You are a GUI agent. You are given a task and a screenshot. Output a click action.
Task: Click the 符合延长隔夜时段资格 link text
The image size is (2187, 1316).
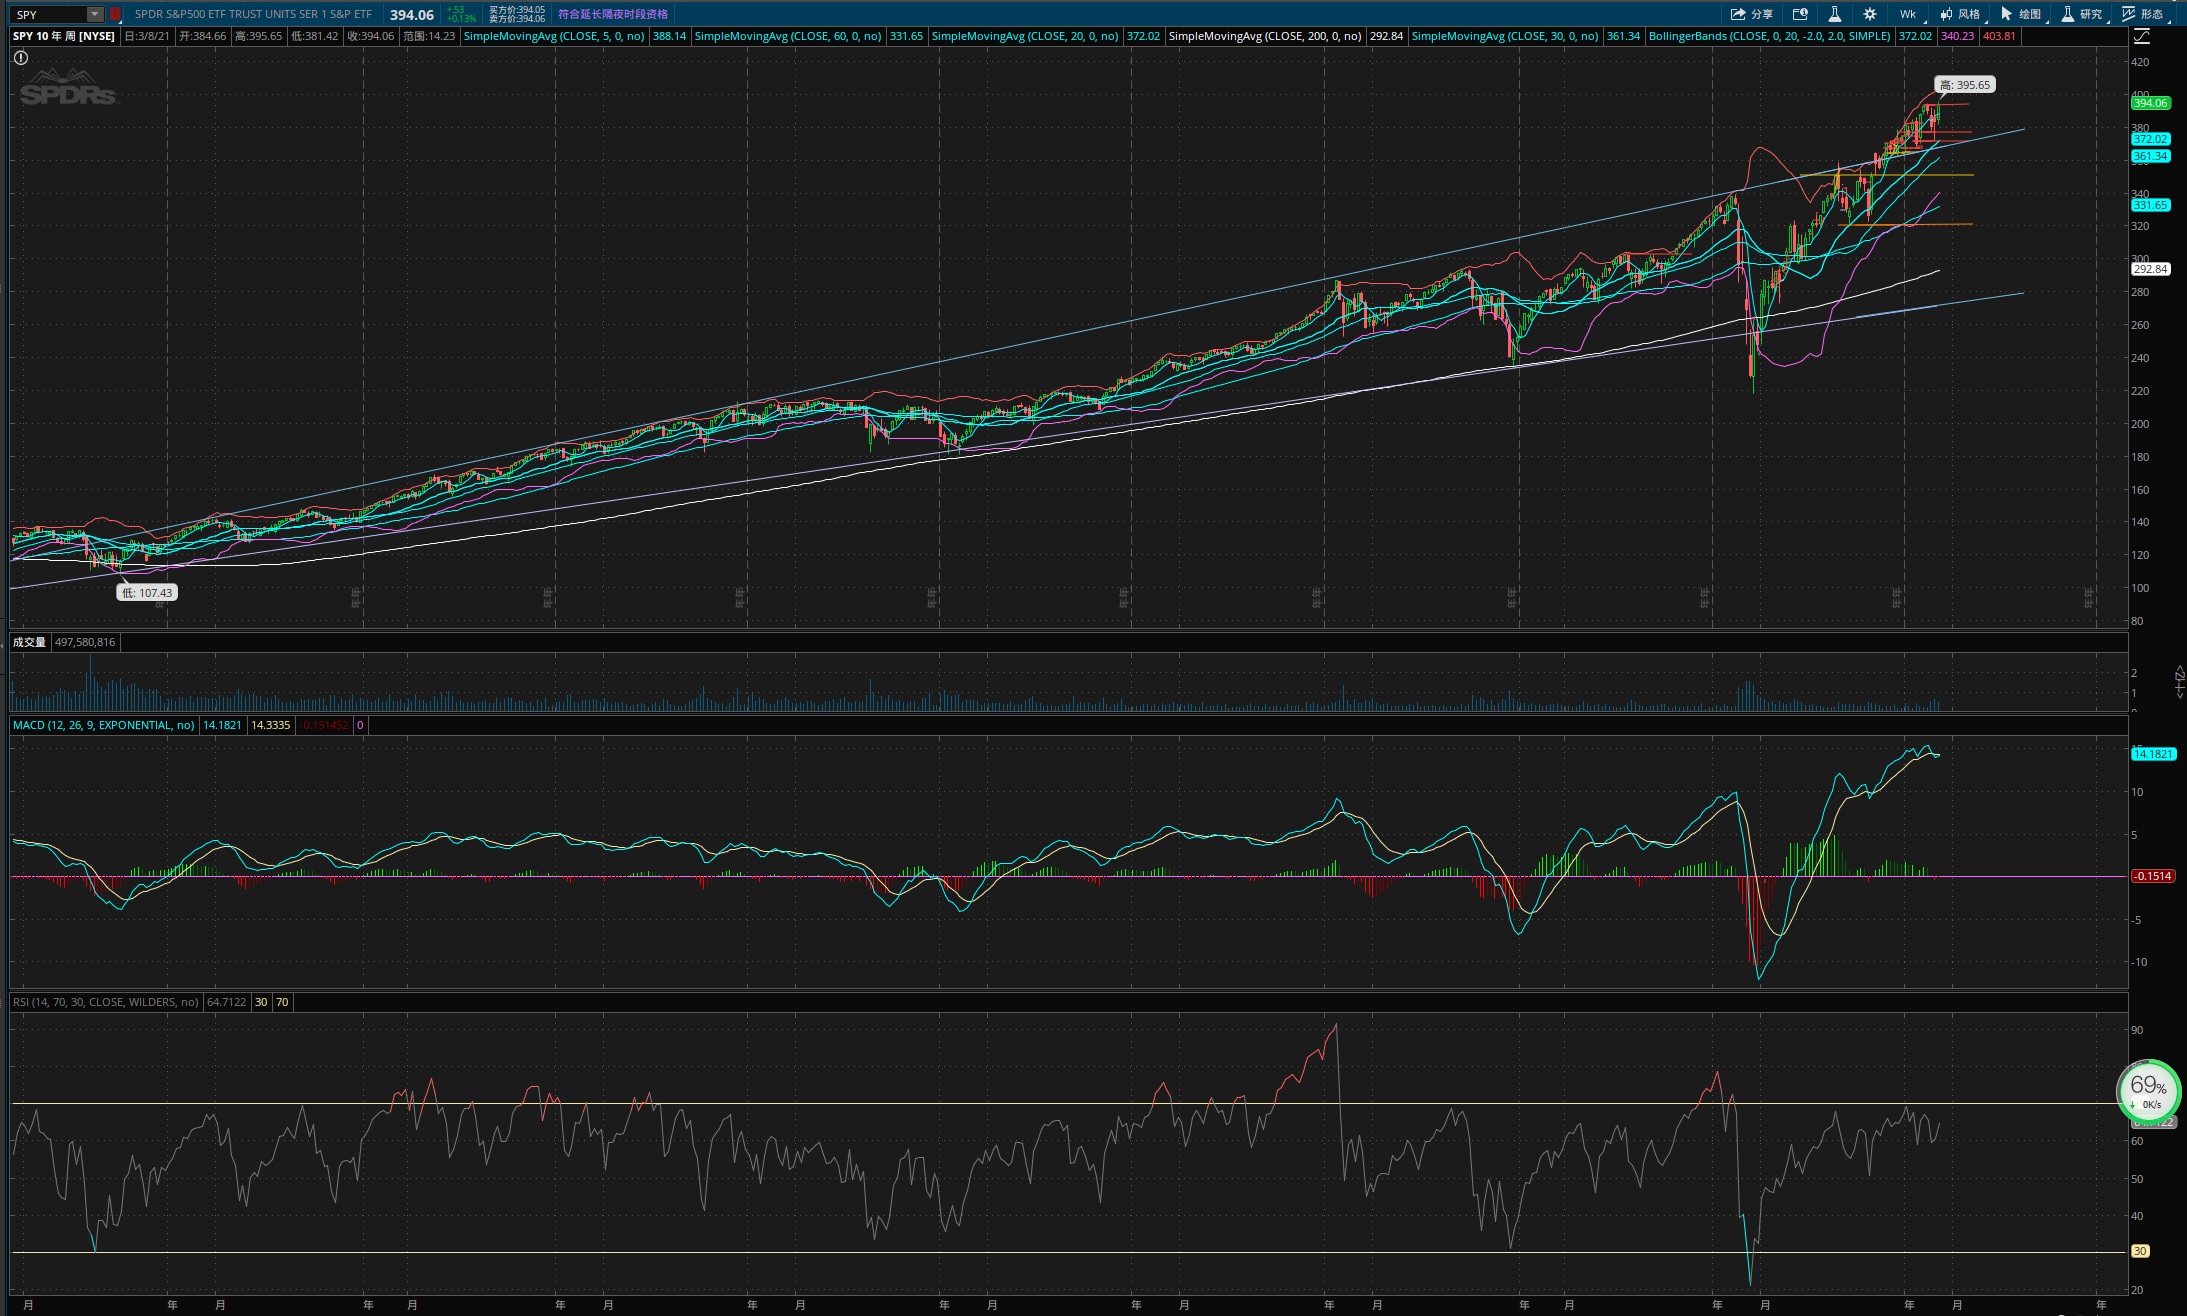613,14
